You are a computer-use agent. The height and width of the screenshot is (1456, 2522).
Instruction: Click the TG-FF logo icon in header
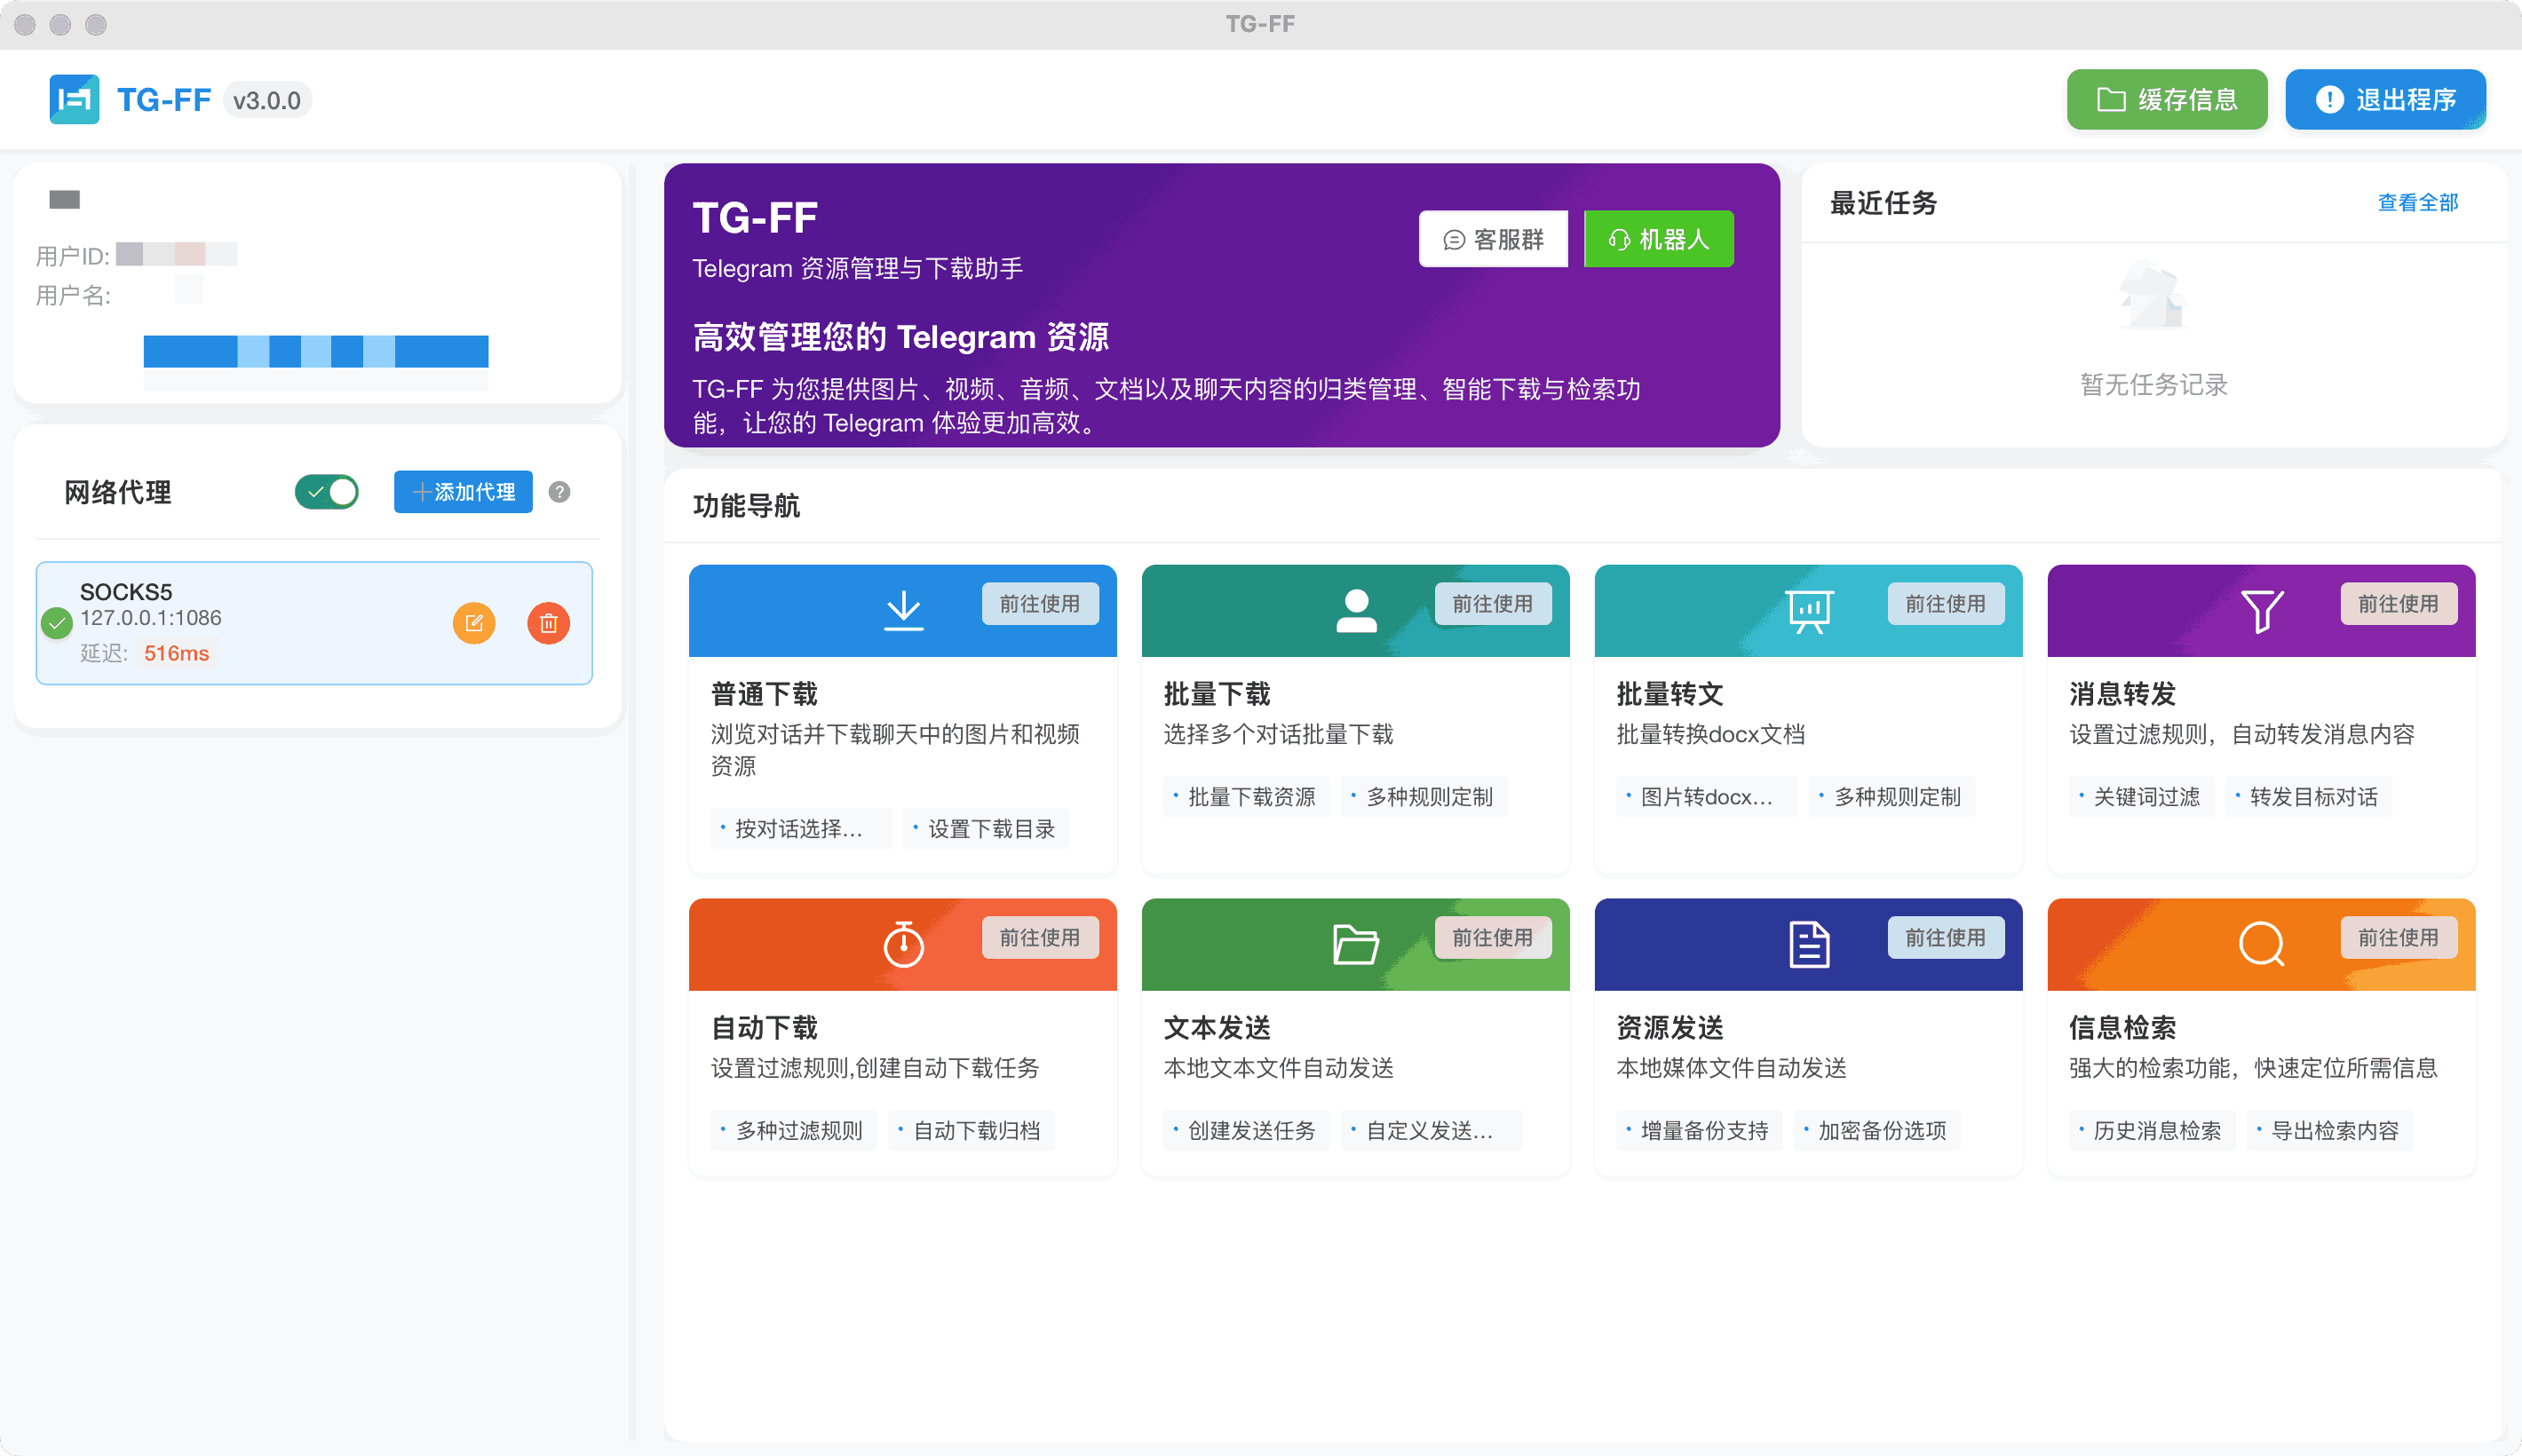[75, 99]
